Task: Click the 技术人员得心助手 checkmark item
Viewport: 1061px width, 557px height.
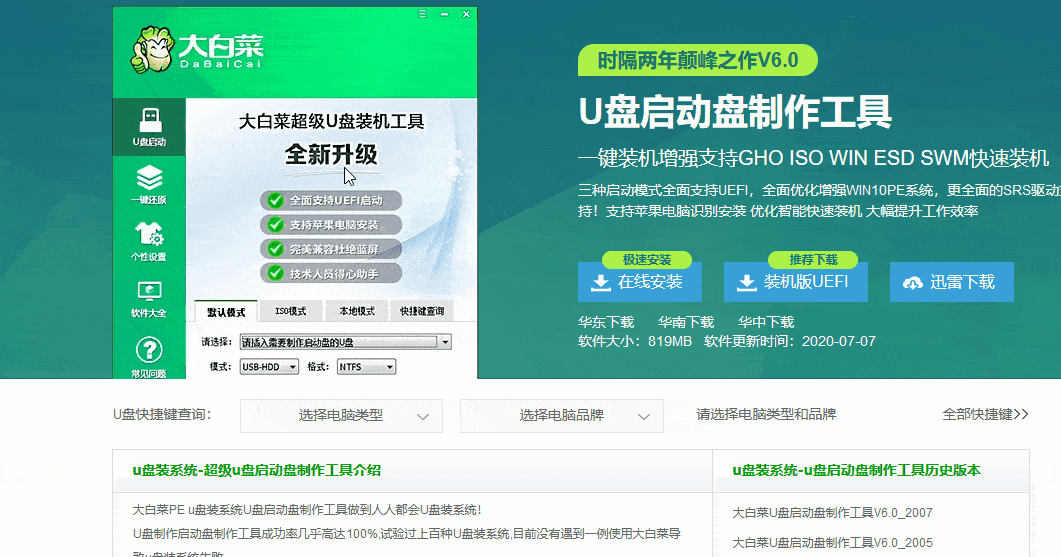Action: tap(331, 273)
